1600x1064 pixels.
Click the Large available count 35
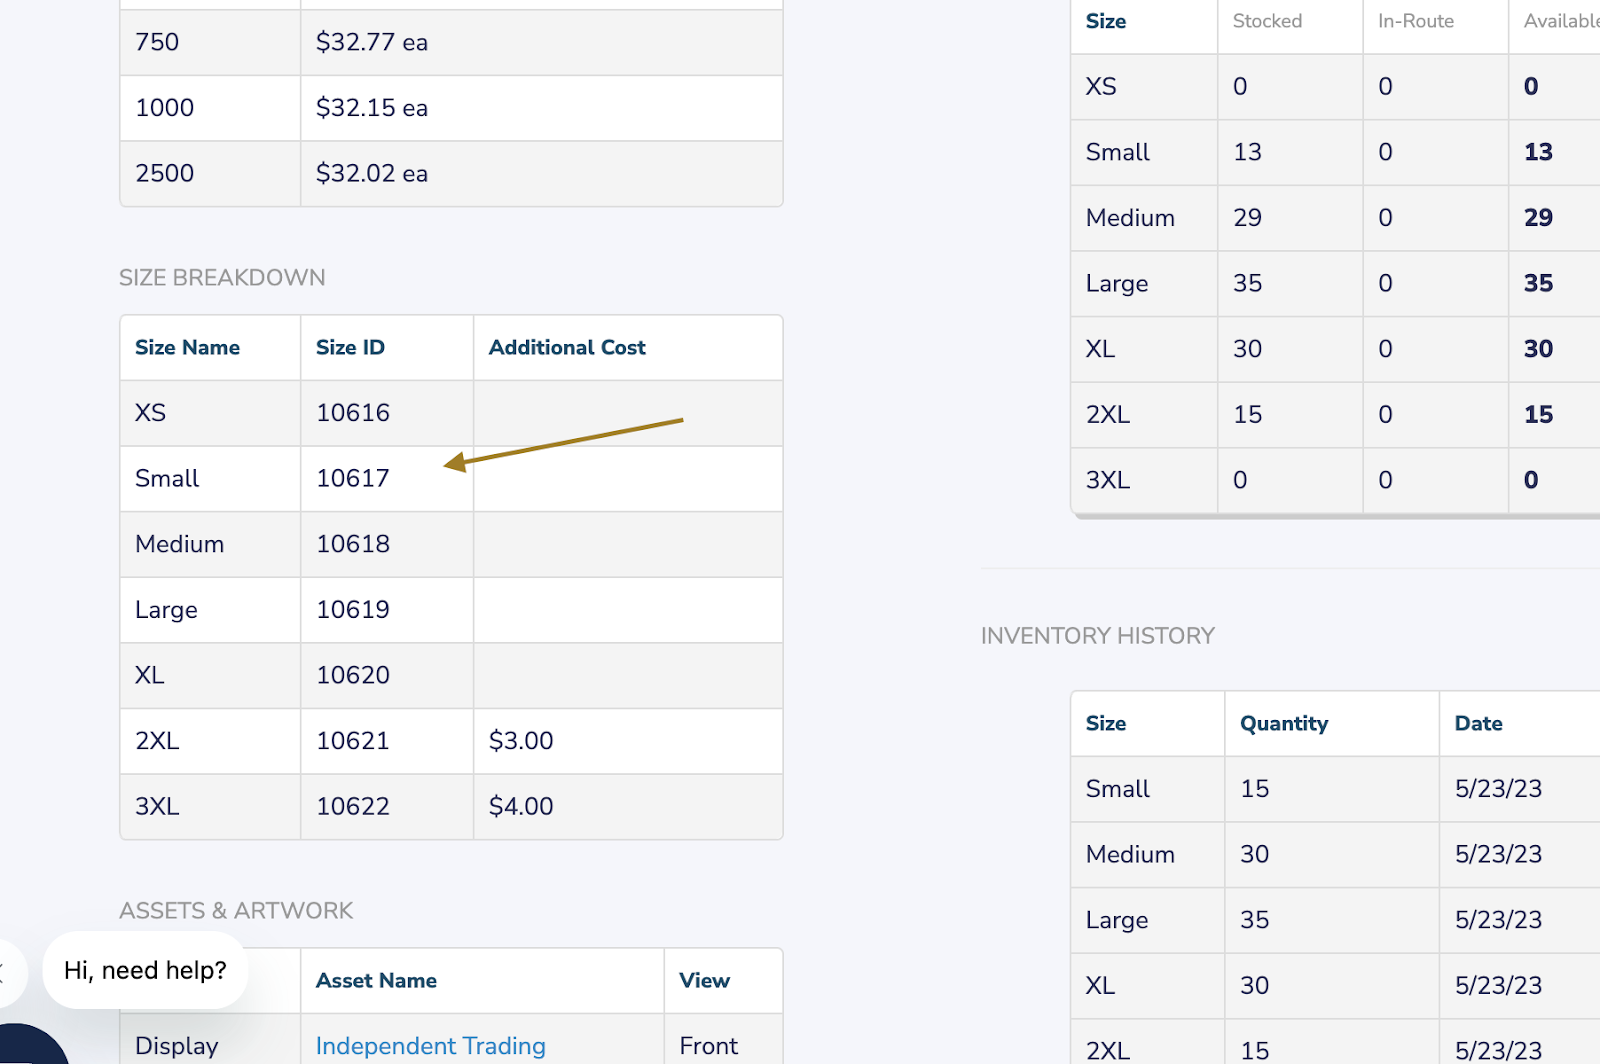click(1538, 283)
